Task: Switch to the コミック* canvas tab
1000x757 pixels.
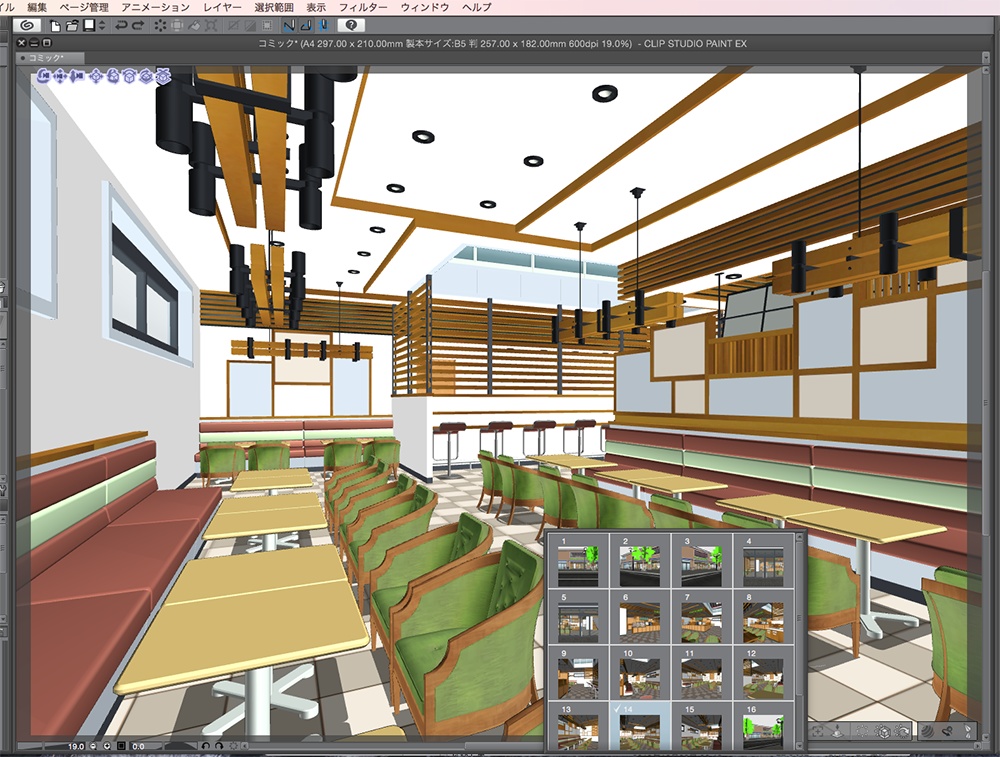Action: [50, 58]
